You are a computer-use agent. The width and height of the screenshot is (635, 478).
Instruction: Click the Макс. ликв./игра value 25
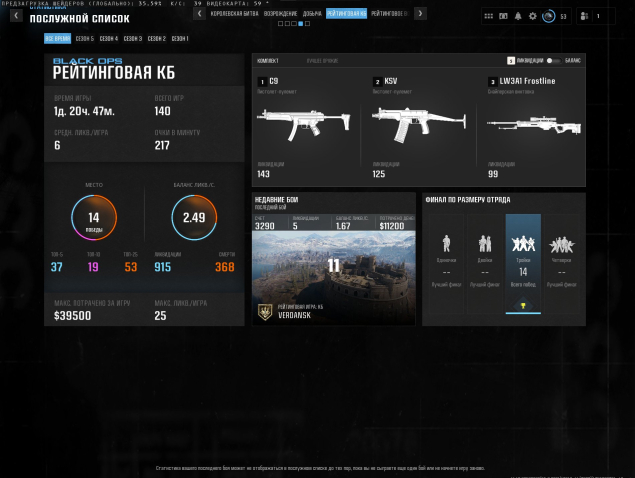tap(160, 316)
